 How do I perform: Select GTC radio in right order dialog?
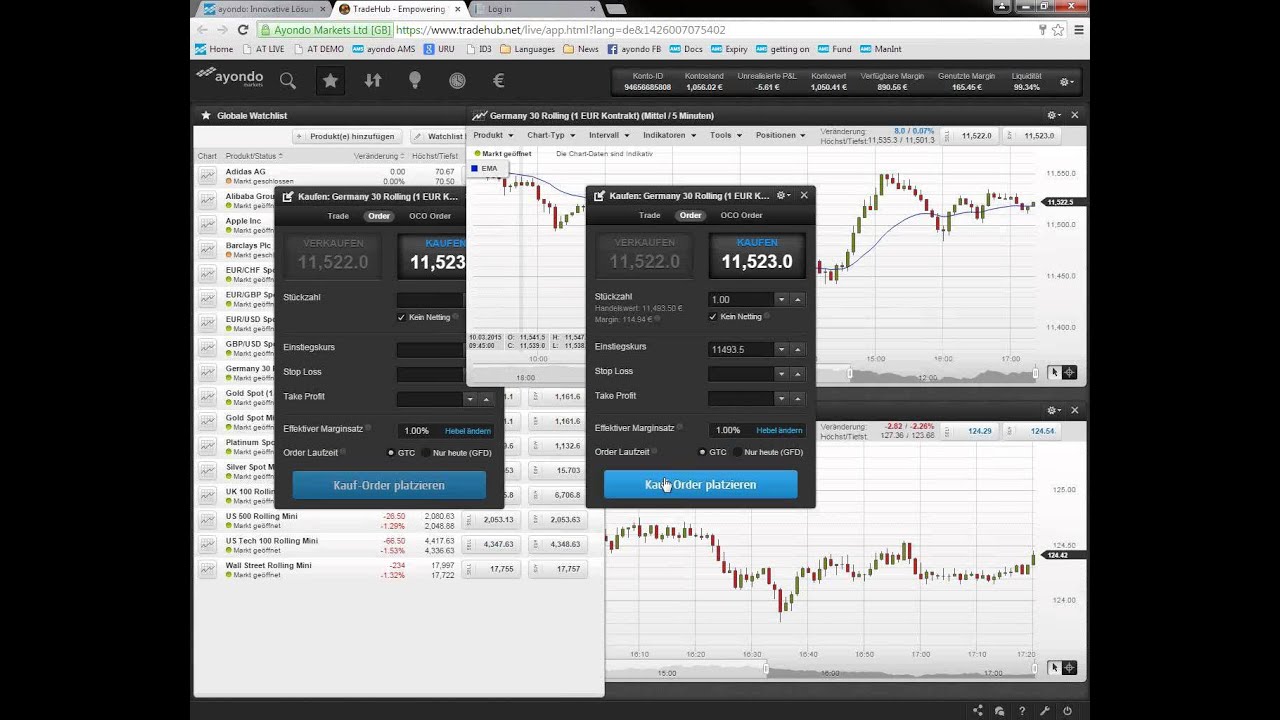(x=702, y=452)
